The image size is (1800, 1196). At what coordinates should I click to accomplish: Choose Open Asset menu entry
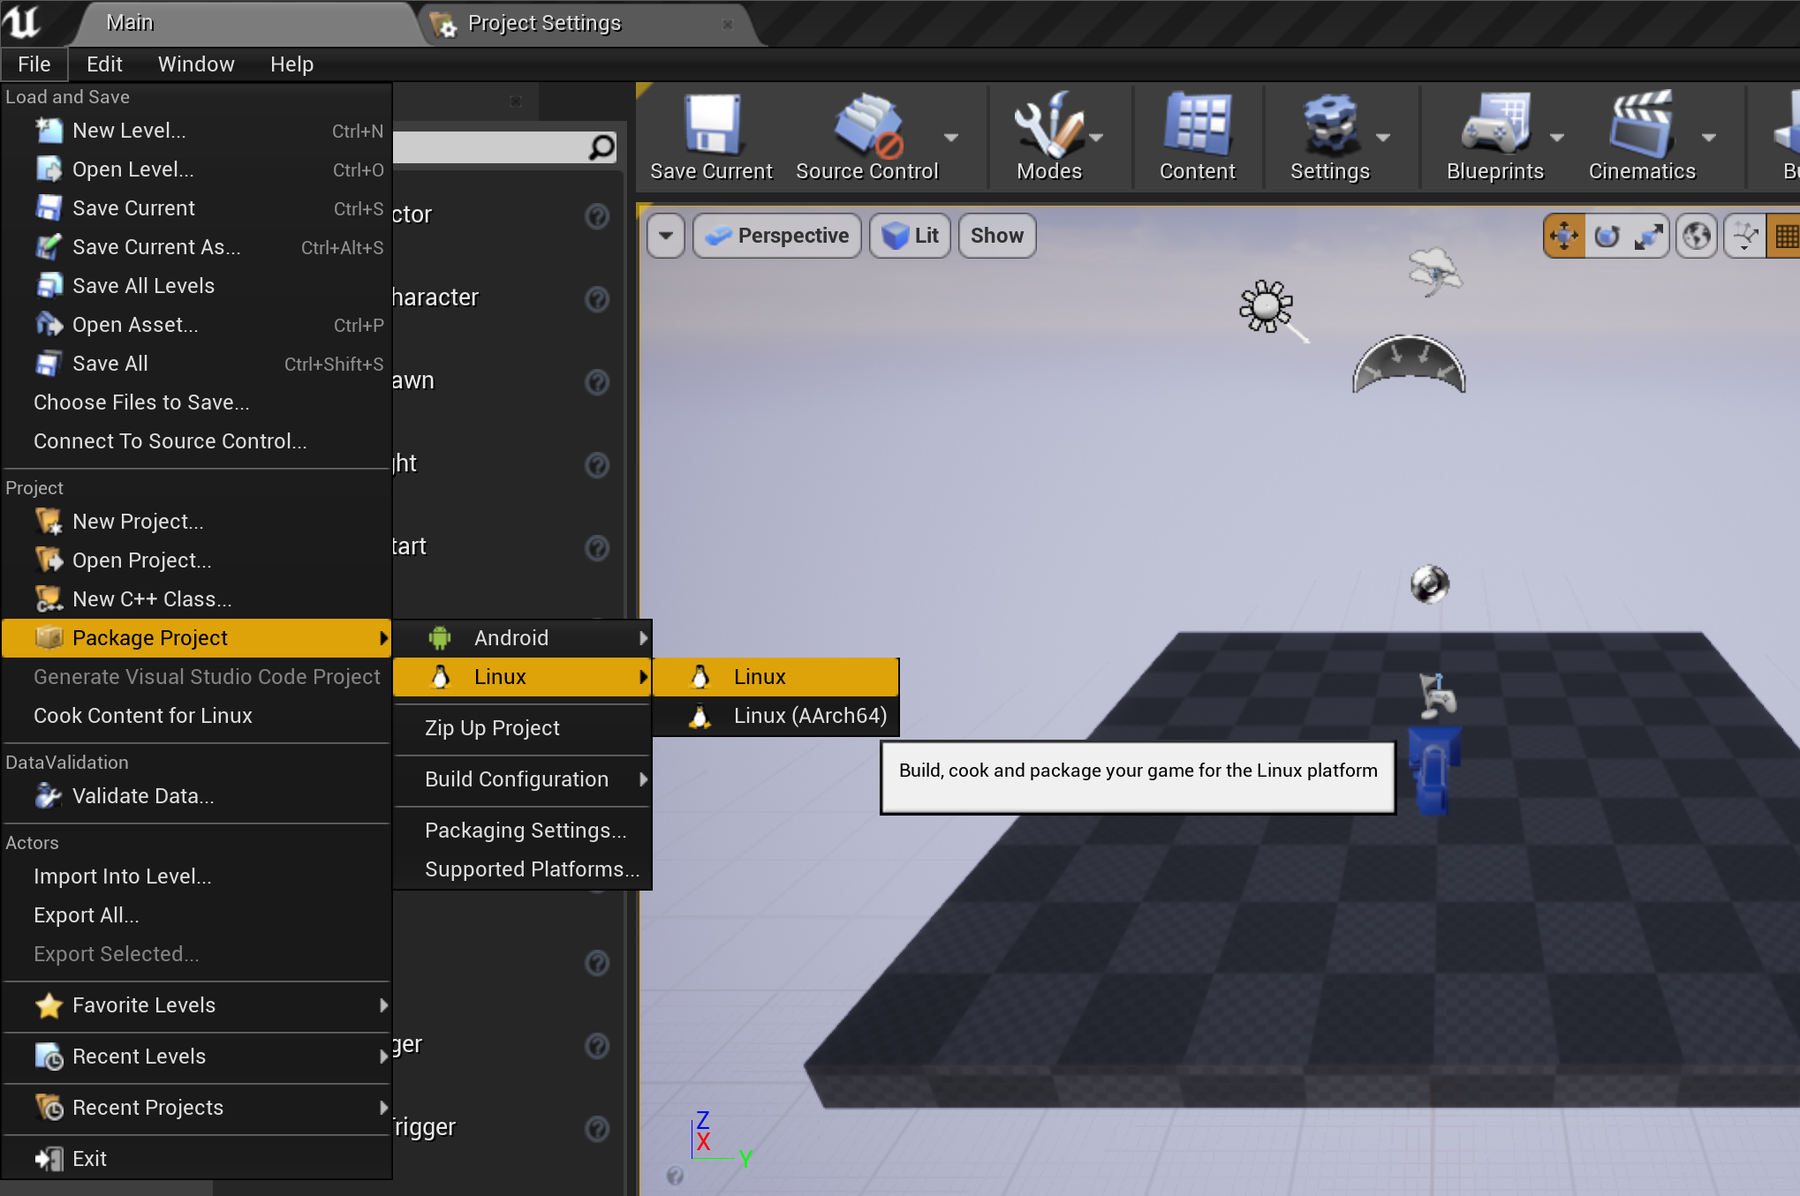pyautogui.click(x=196, y=325)
